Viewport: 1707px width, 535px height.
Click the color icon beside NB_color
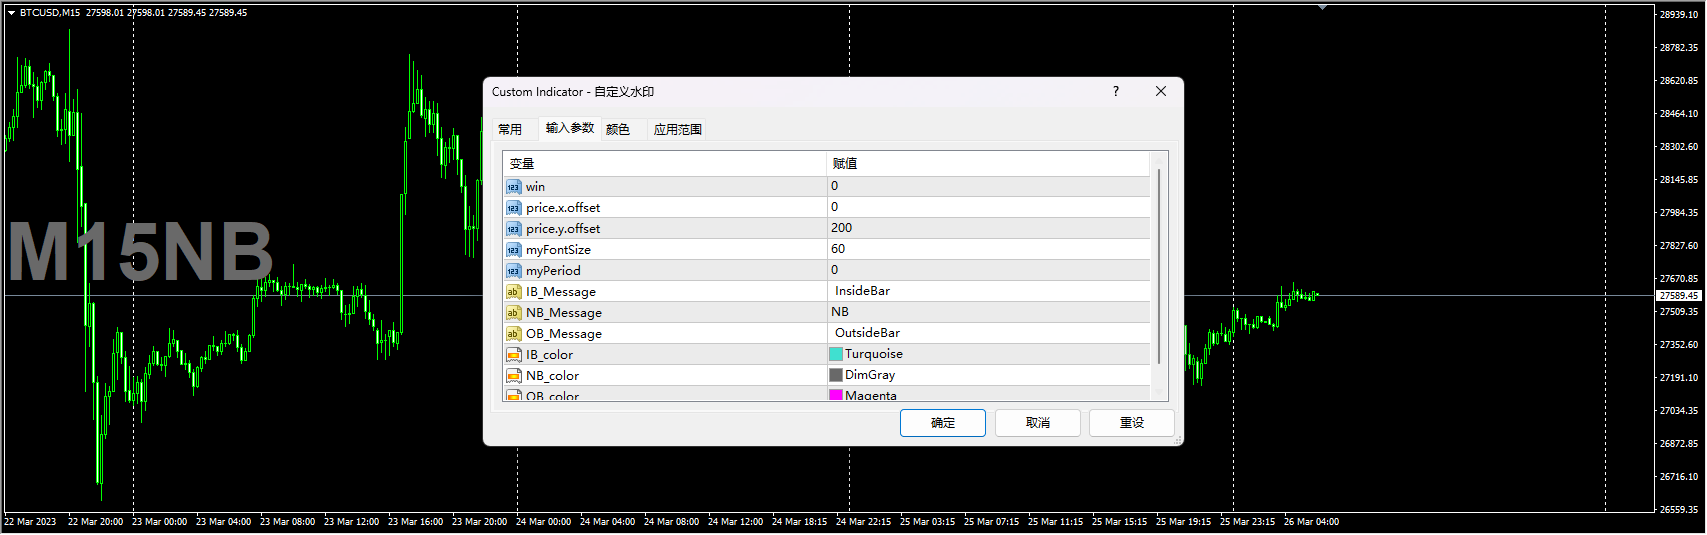pyautogui.click(x=513, y=376)
